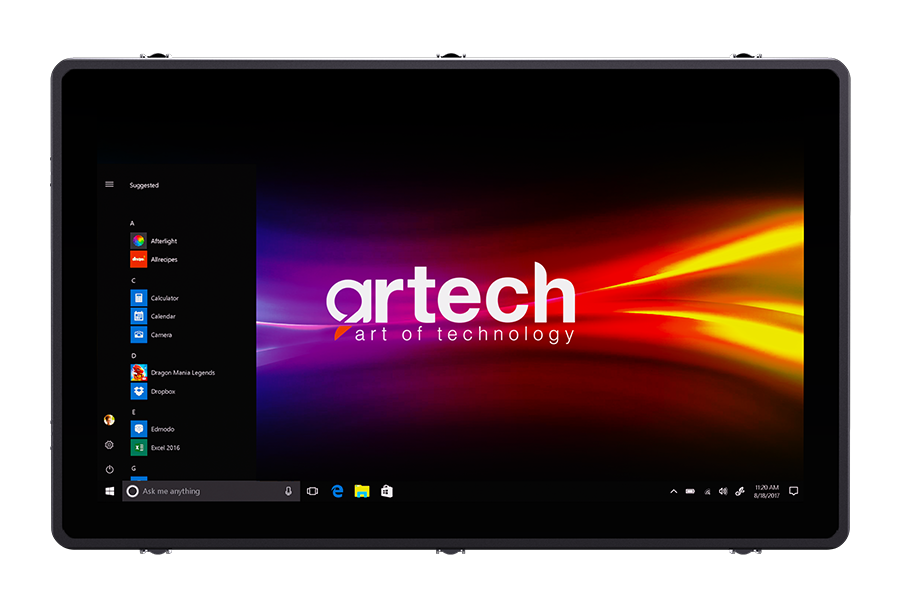Click the Afterlight app name
The width and height of the screenshot is (900, 607).
[164, 241]
